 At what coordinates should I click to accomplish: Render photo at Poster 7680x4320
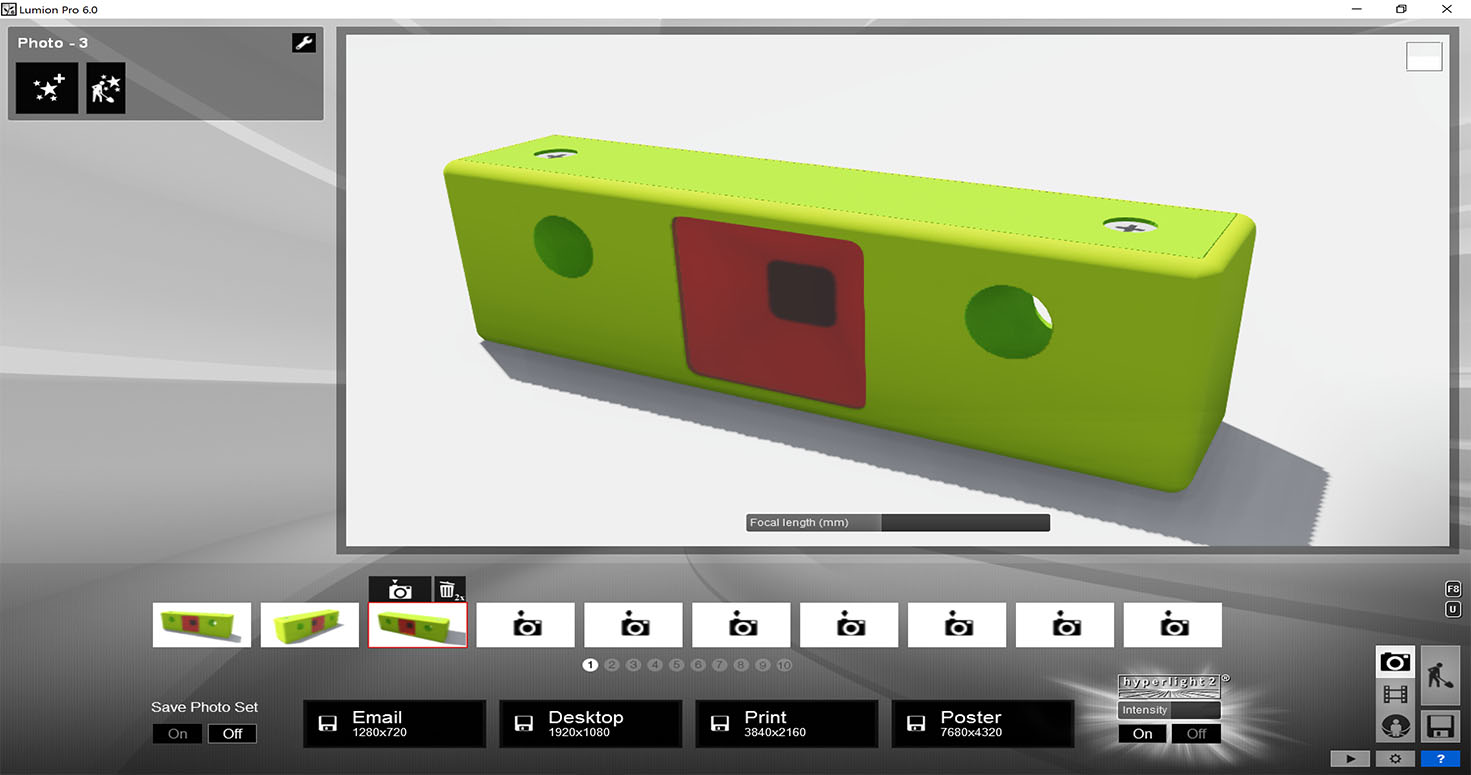coord(983,724)
